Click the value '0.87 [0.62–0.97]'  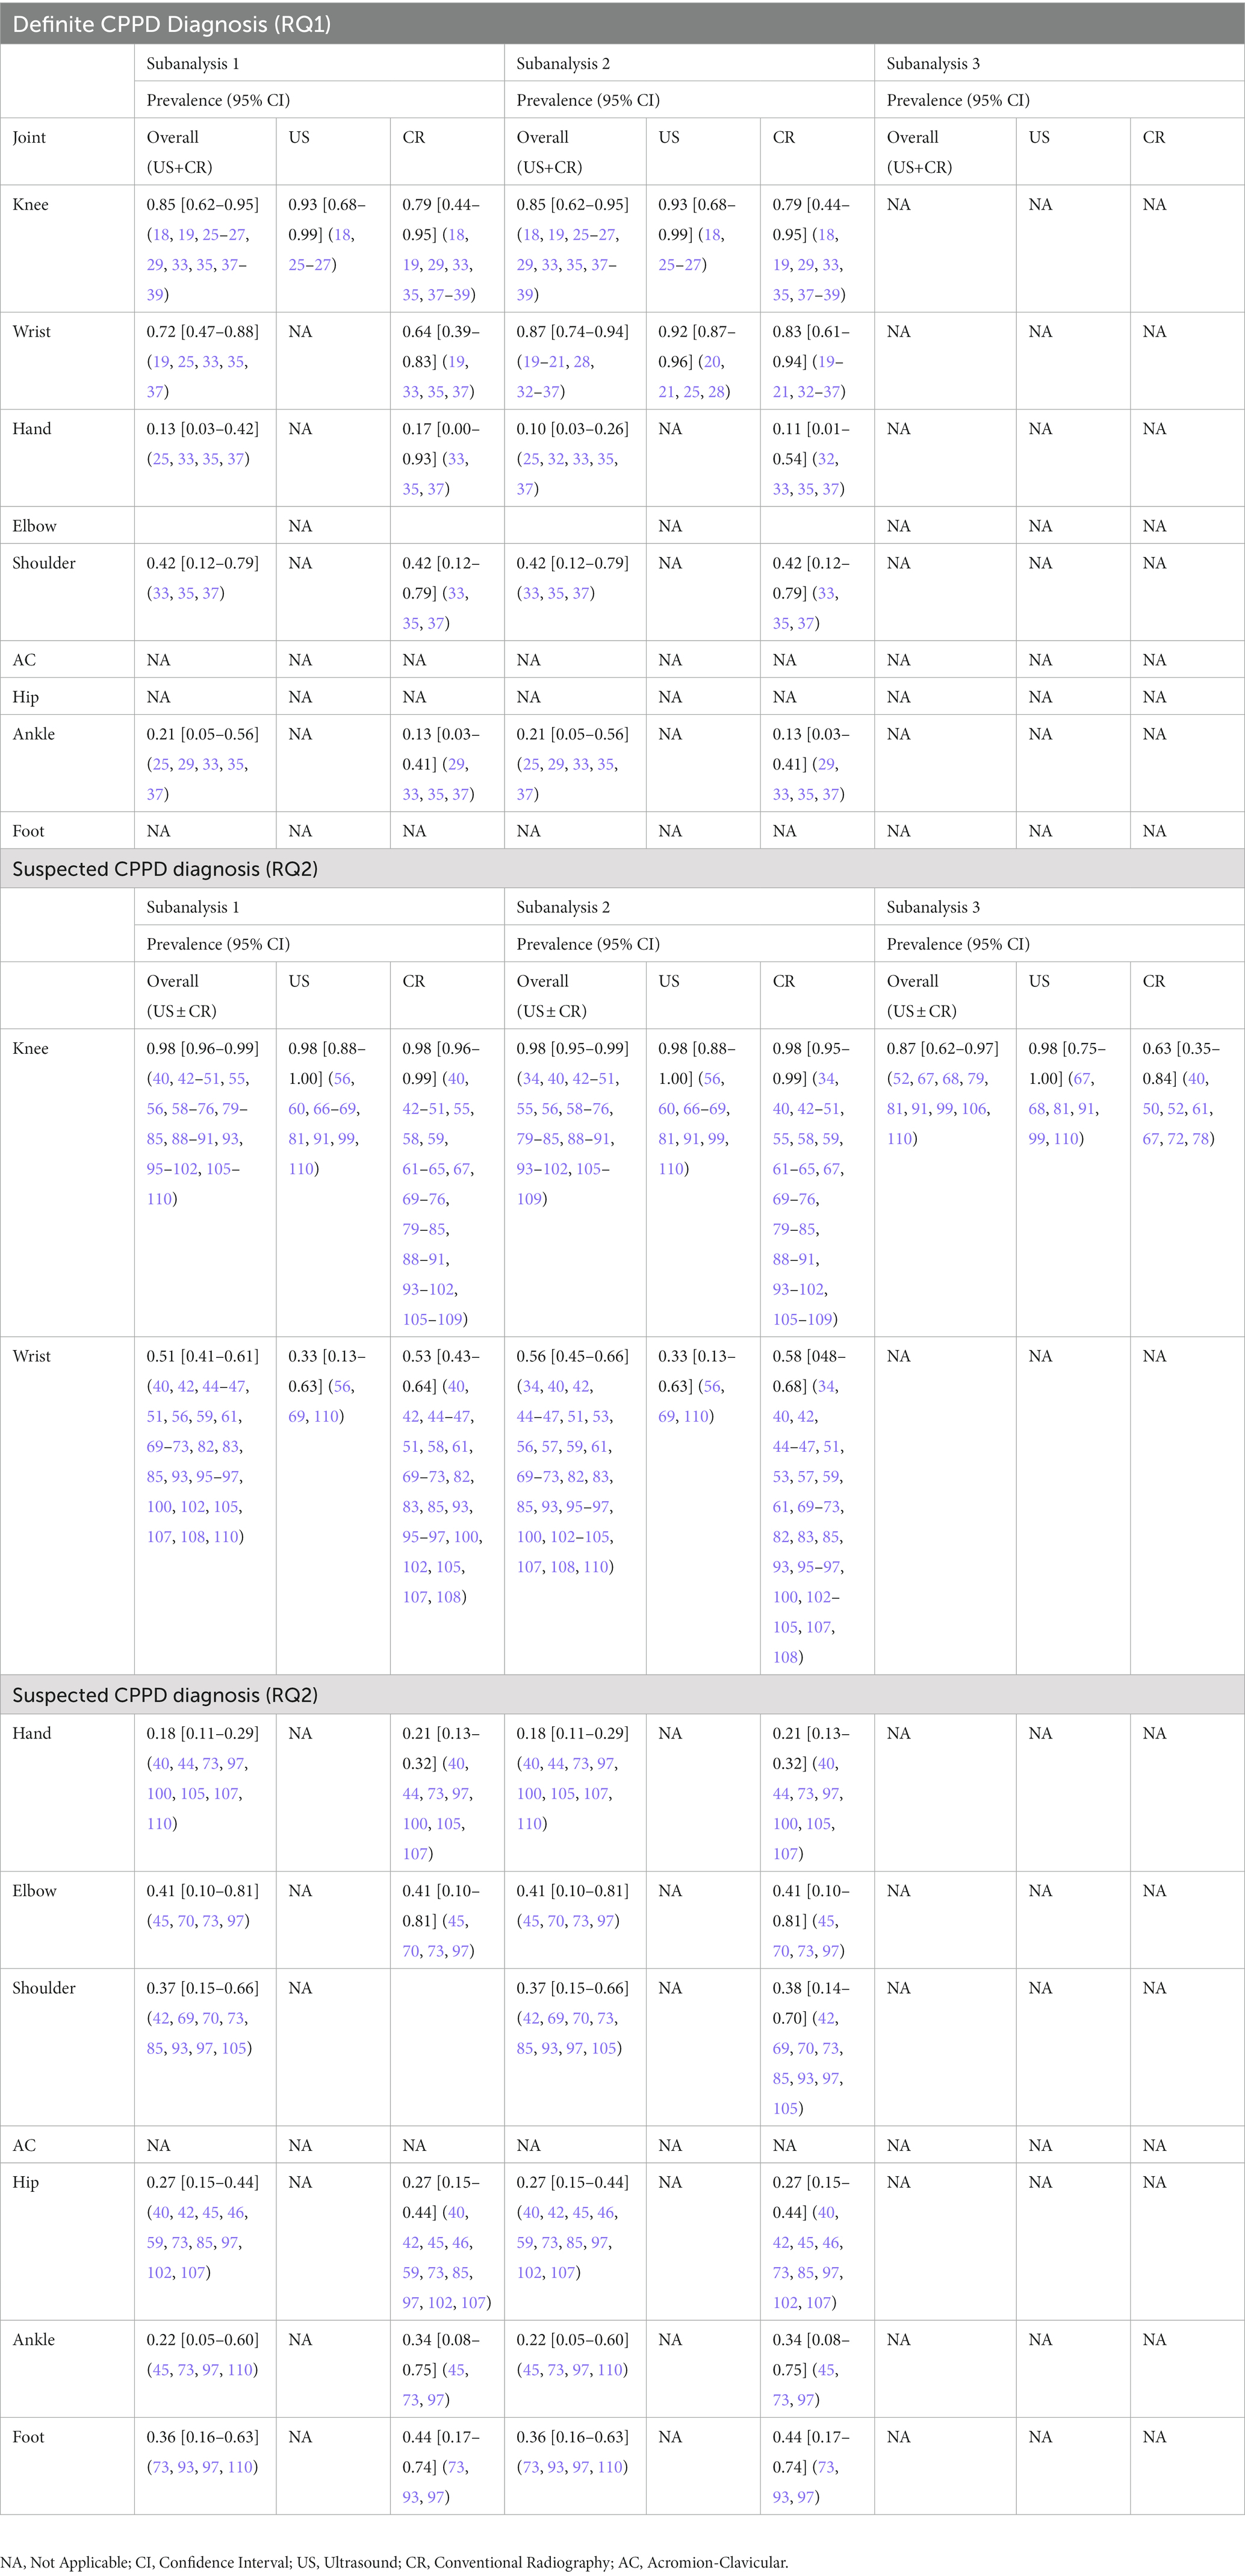coord(942,1048)
